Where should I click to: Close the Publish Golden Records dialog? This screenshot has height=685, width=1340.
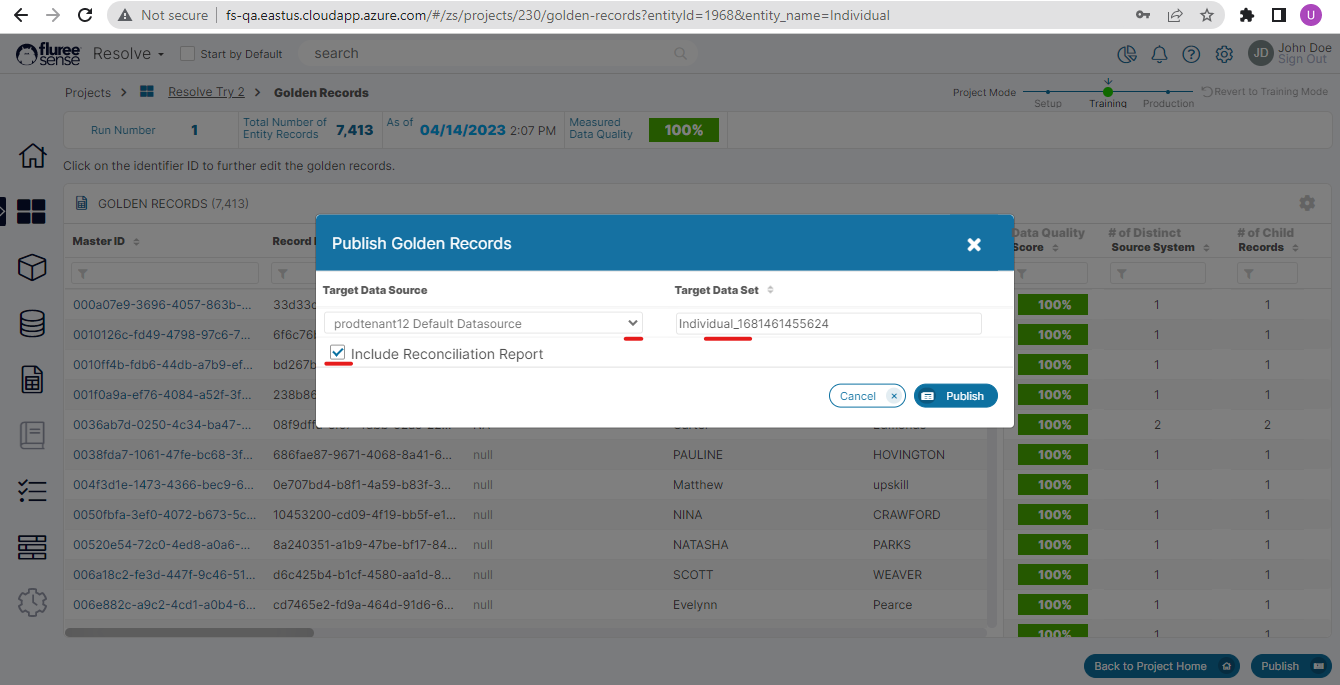pos(974,244)
